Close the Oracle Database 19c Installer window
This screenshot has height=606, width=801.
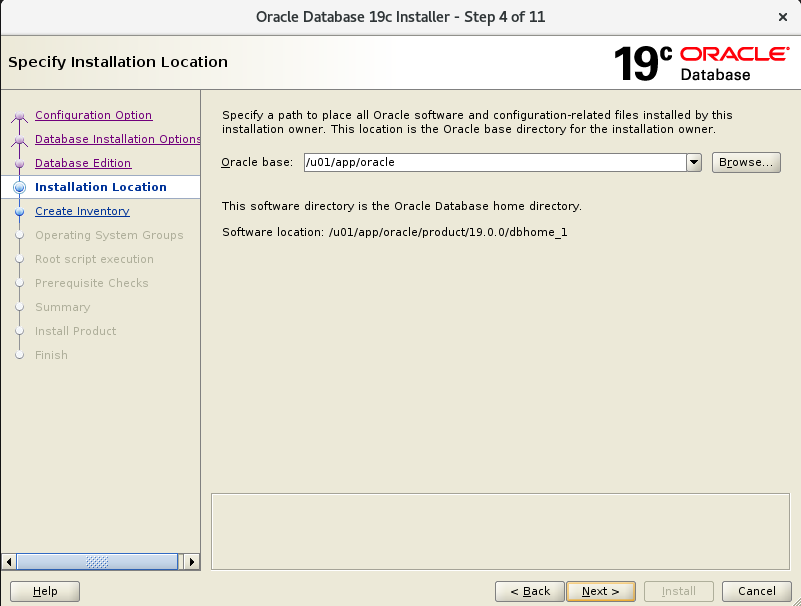click(783, 17)
